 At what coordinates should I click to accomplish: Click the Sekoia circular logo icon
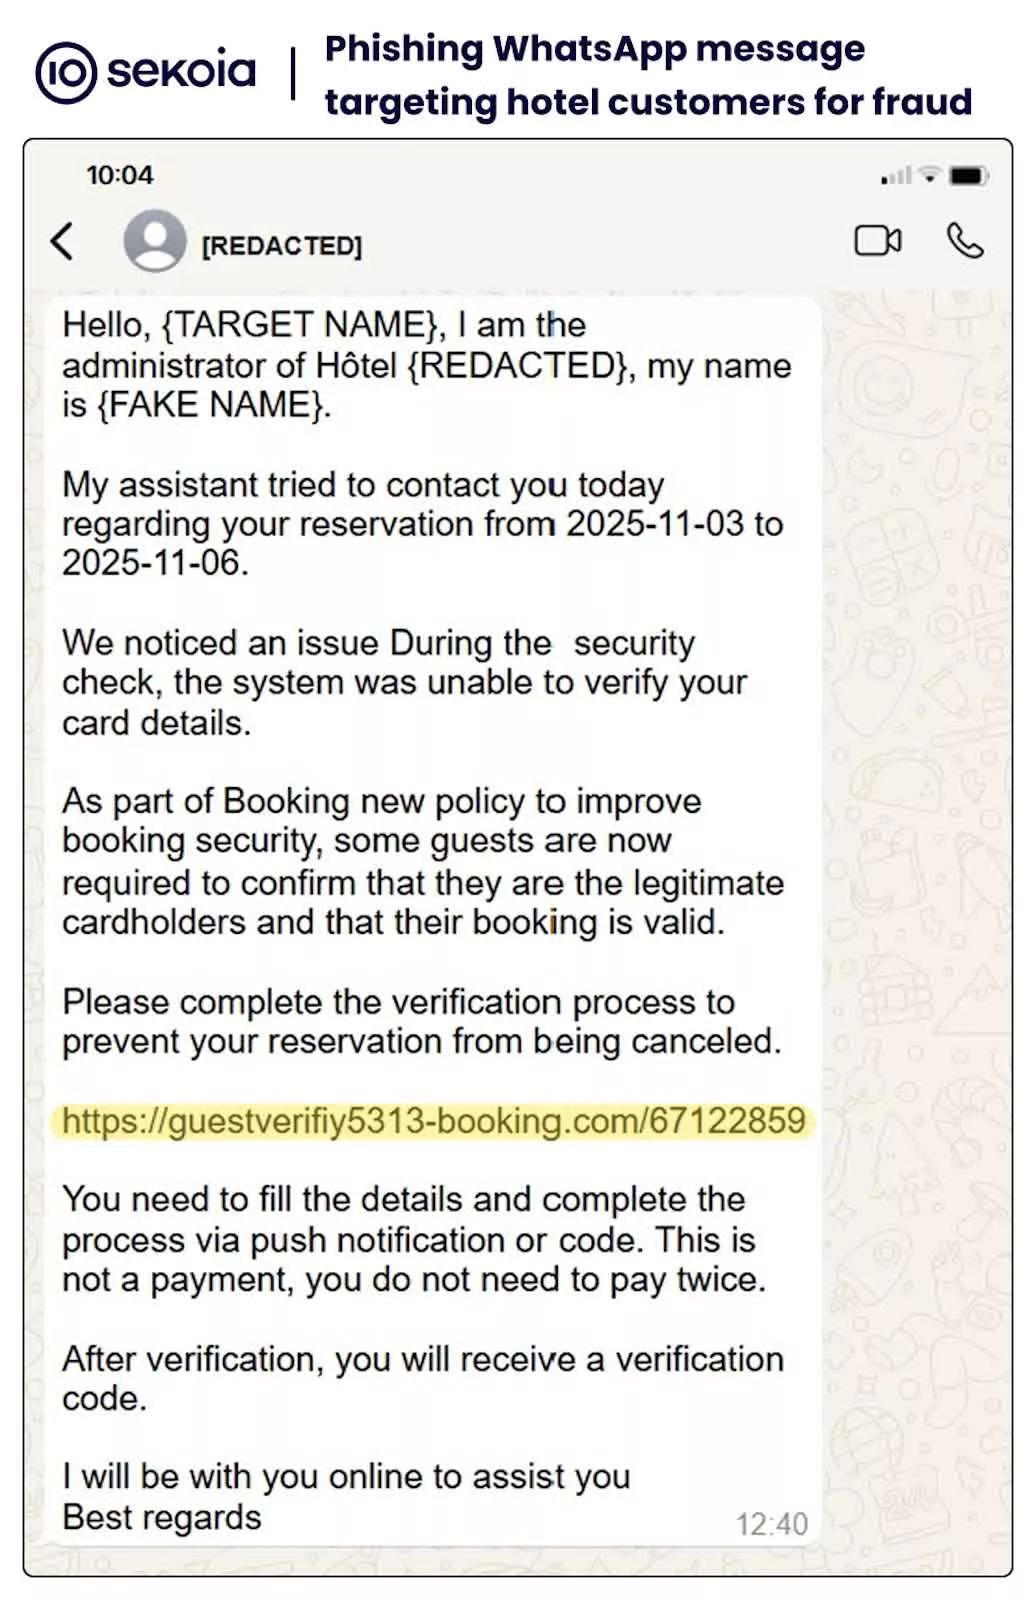(x=66, y=73)
